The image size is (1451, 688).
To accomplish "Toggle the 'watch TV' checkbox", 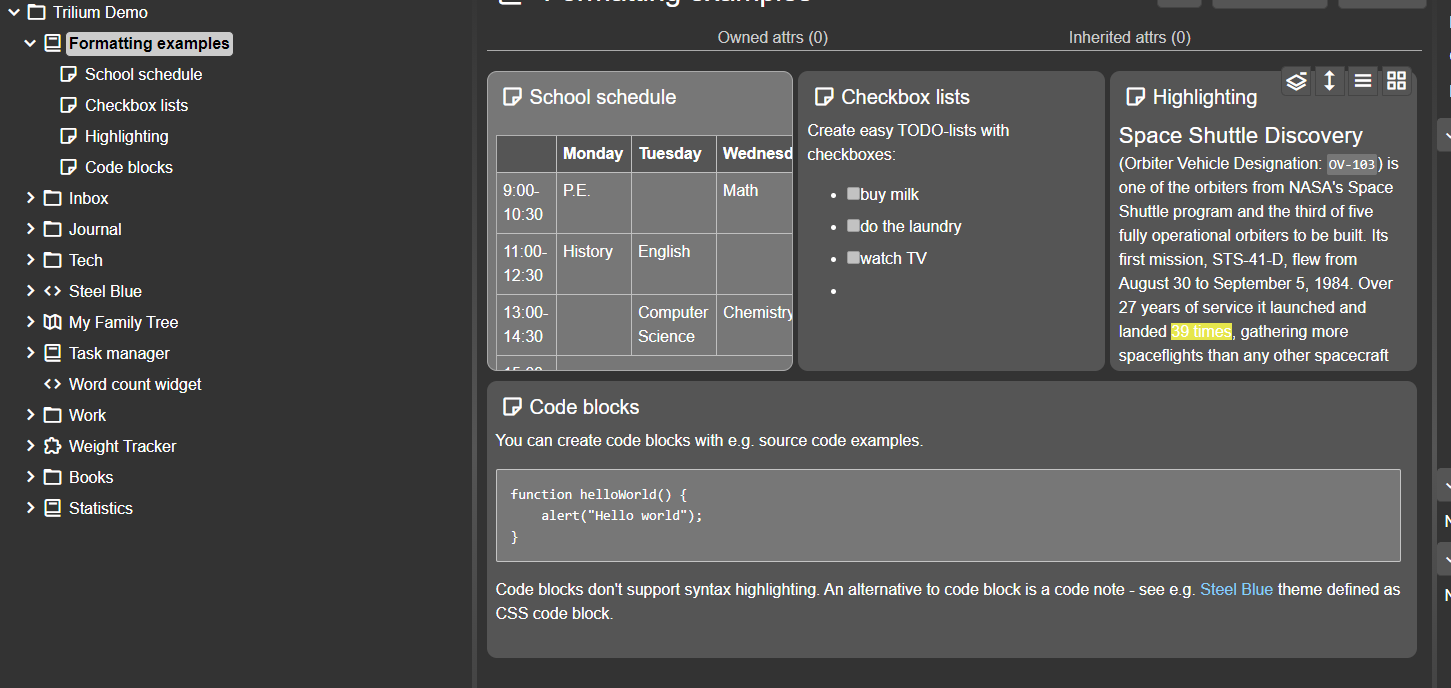I will pyautogui.click(x=853, y=258).
